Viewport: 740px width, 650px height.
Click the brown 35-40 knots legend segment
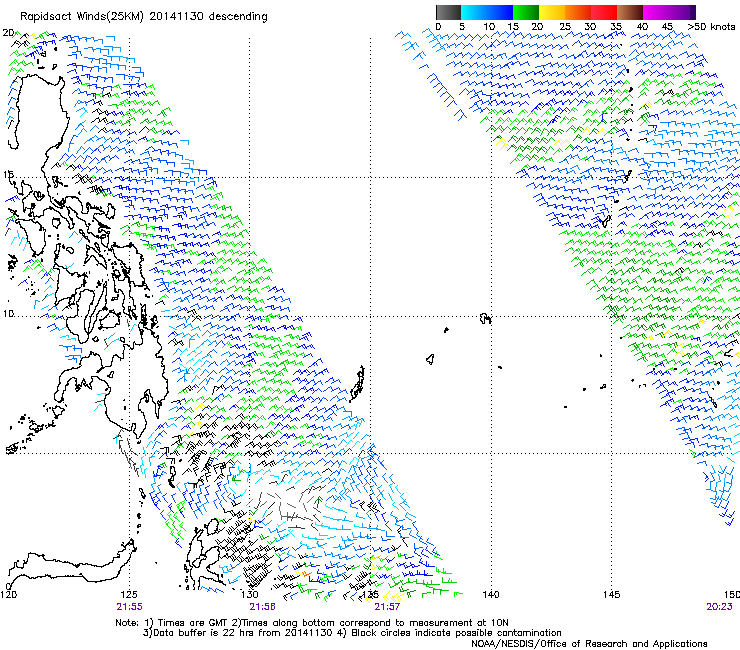click(630, 12)
